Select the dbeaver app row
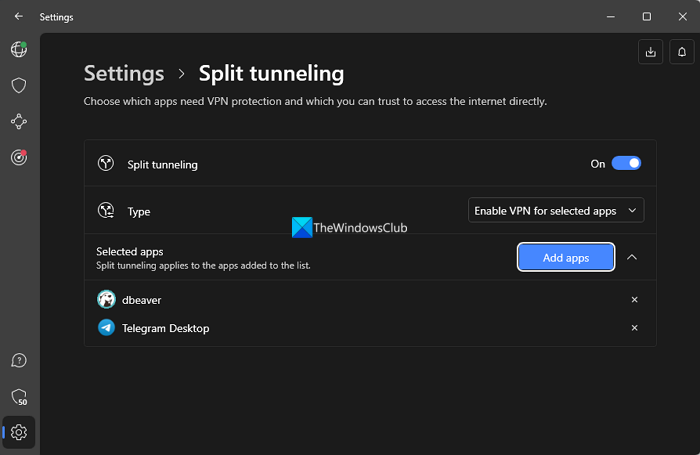The height and width of the screenshot is (455, 700). (x=140, y=299)
